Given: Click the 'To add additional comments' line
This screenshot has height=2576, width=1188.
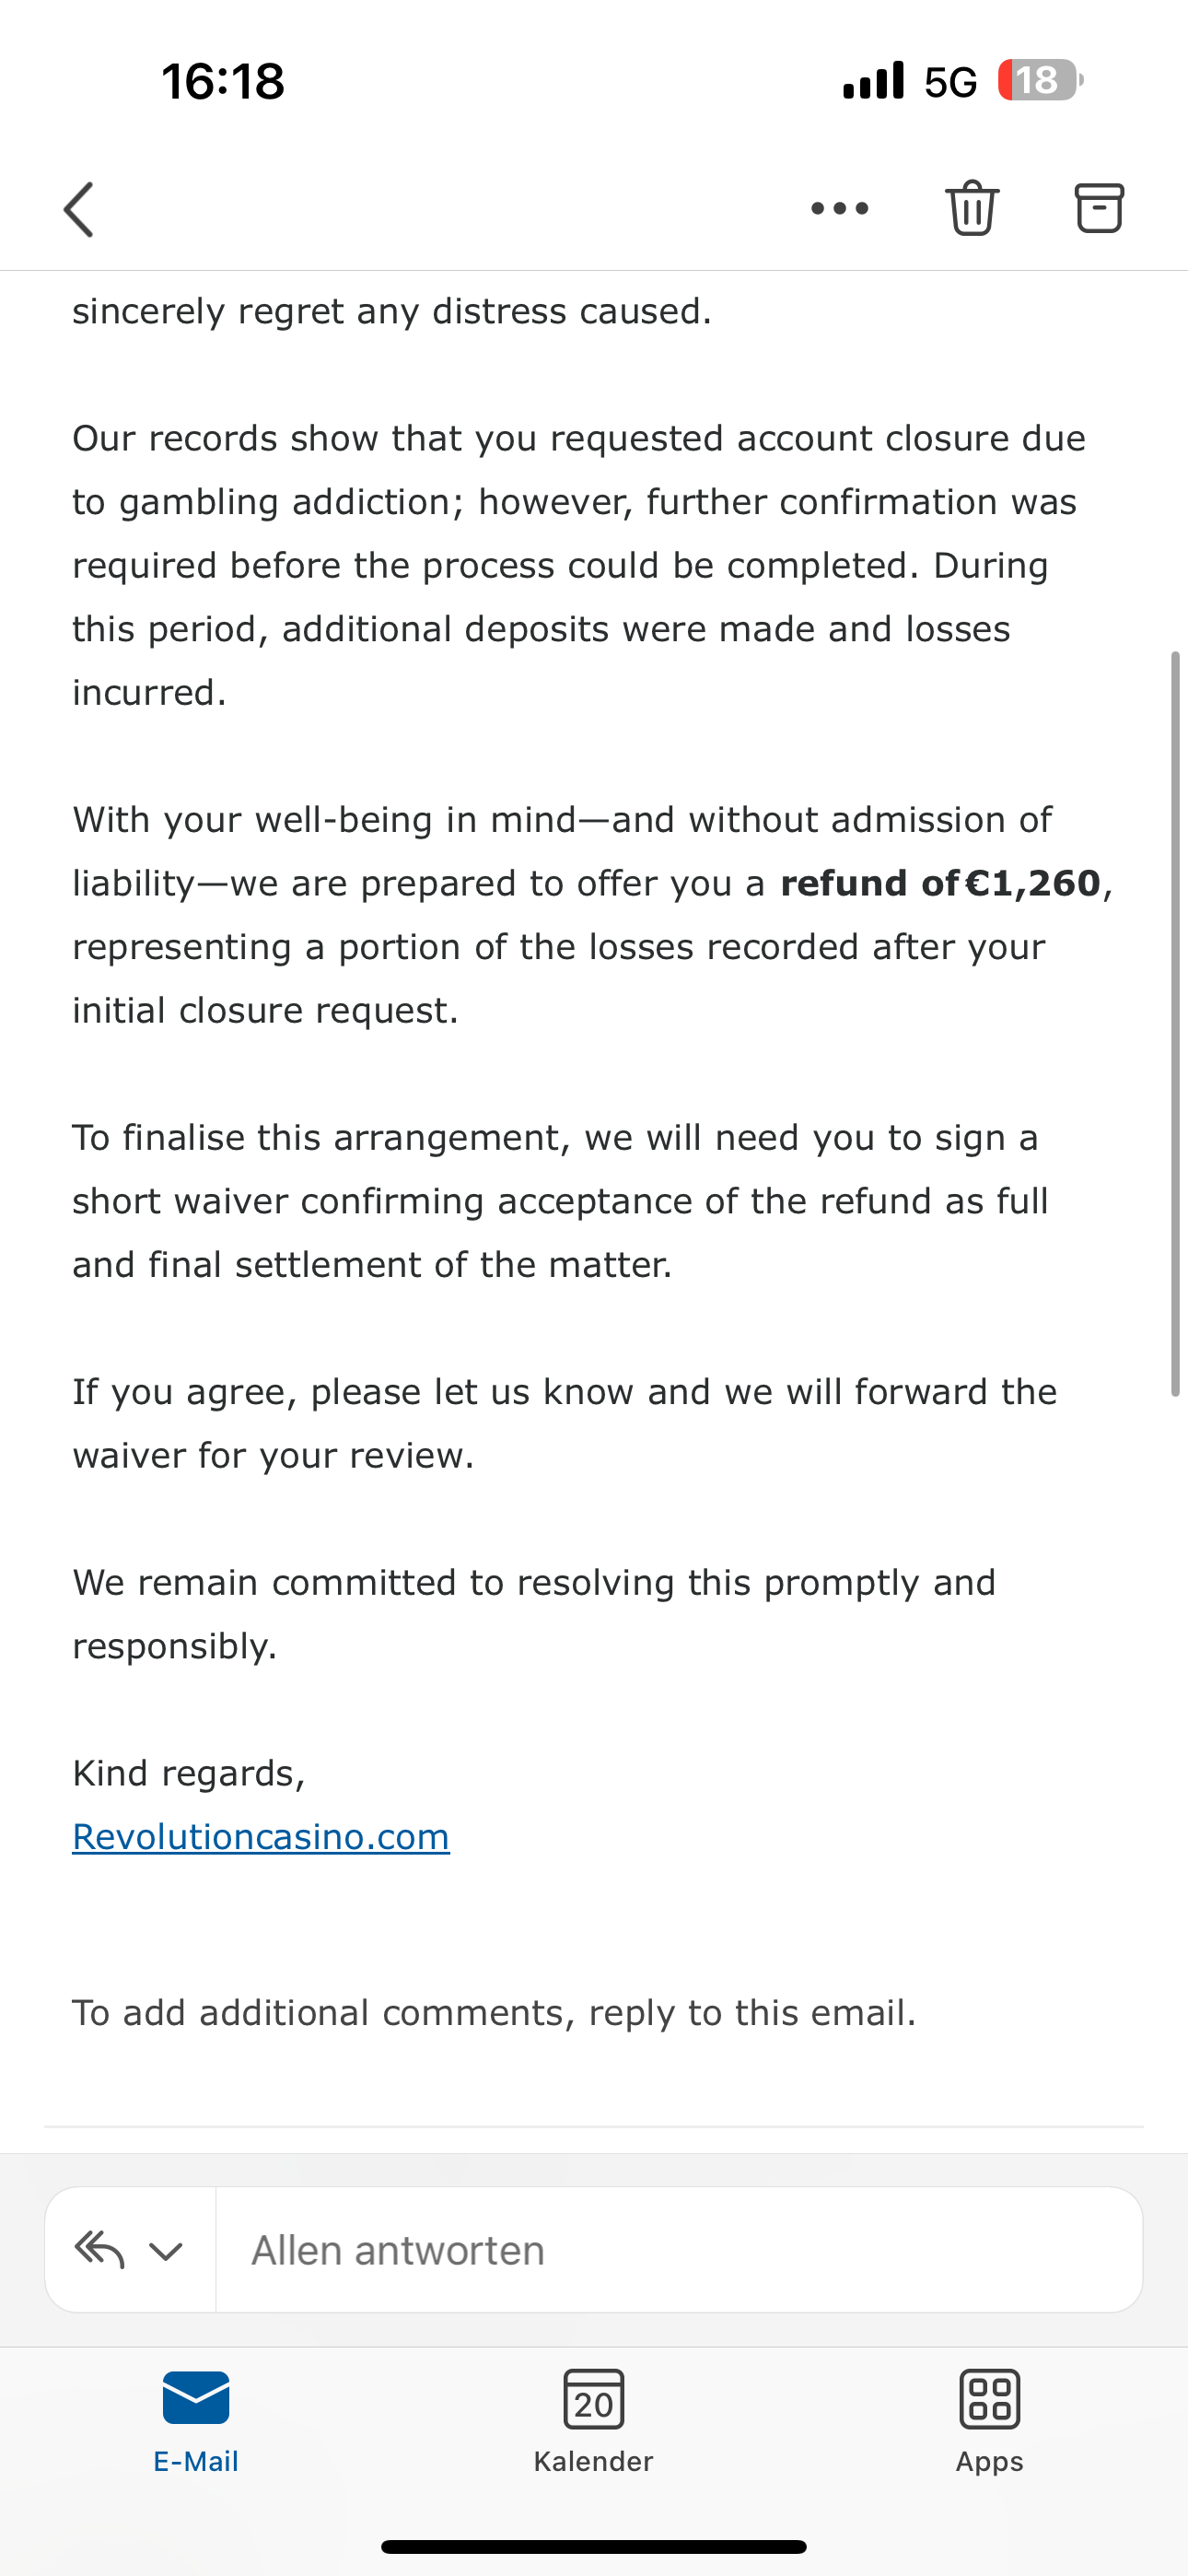Looking at the screenshot, I should coord(494,2012).
